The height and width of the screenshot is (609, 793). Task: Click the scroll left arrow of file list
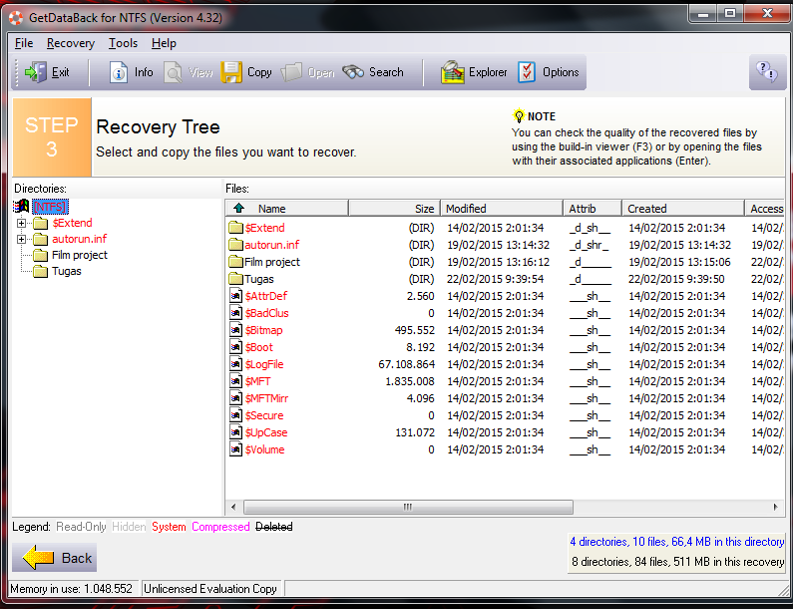click(233, 507)
